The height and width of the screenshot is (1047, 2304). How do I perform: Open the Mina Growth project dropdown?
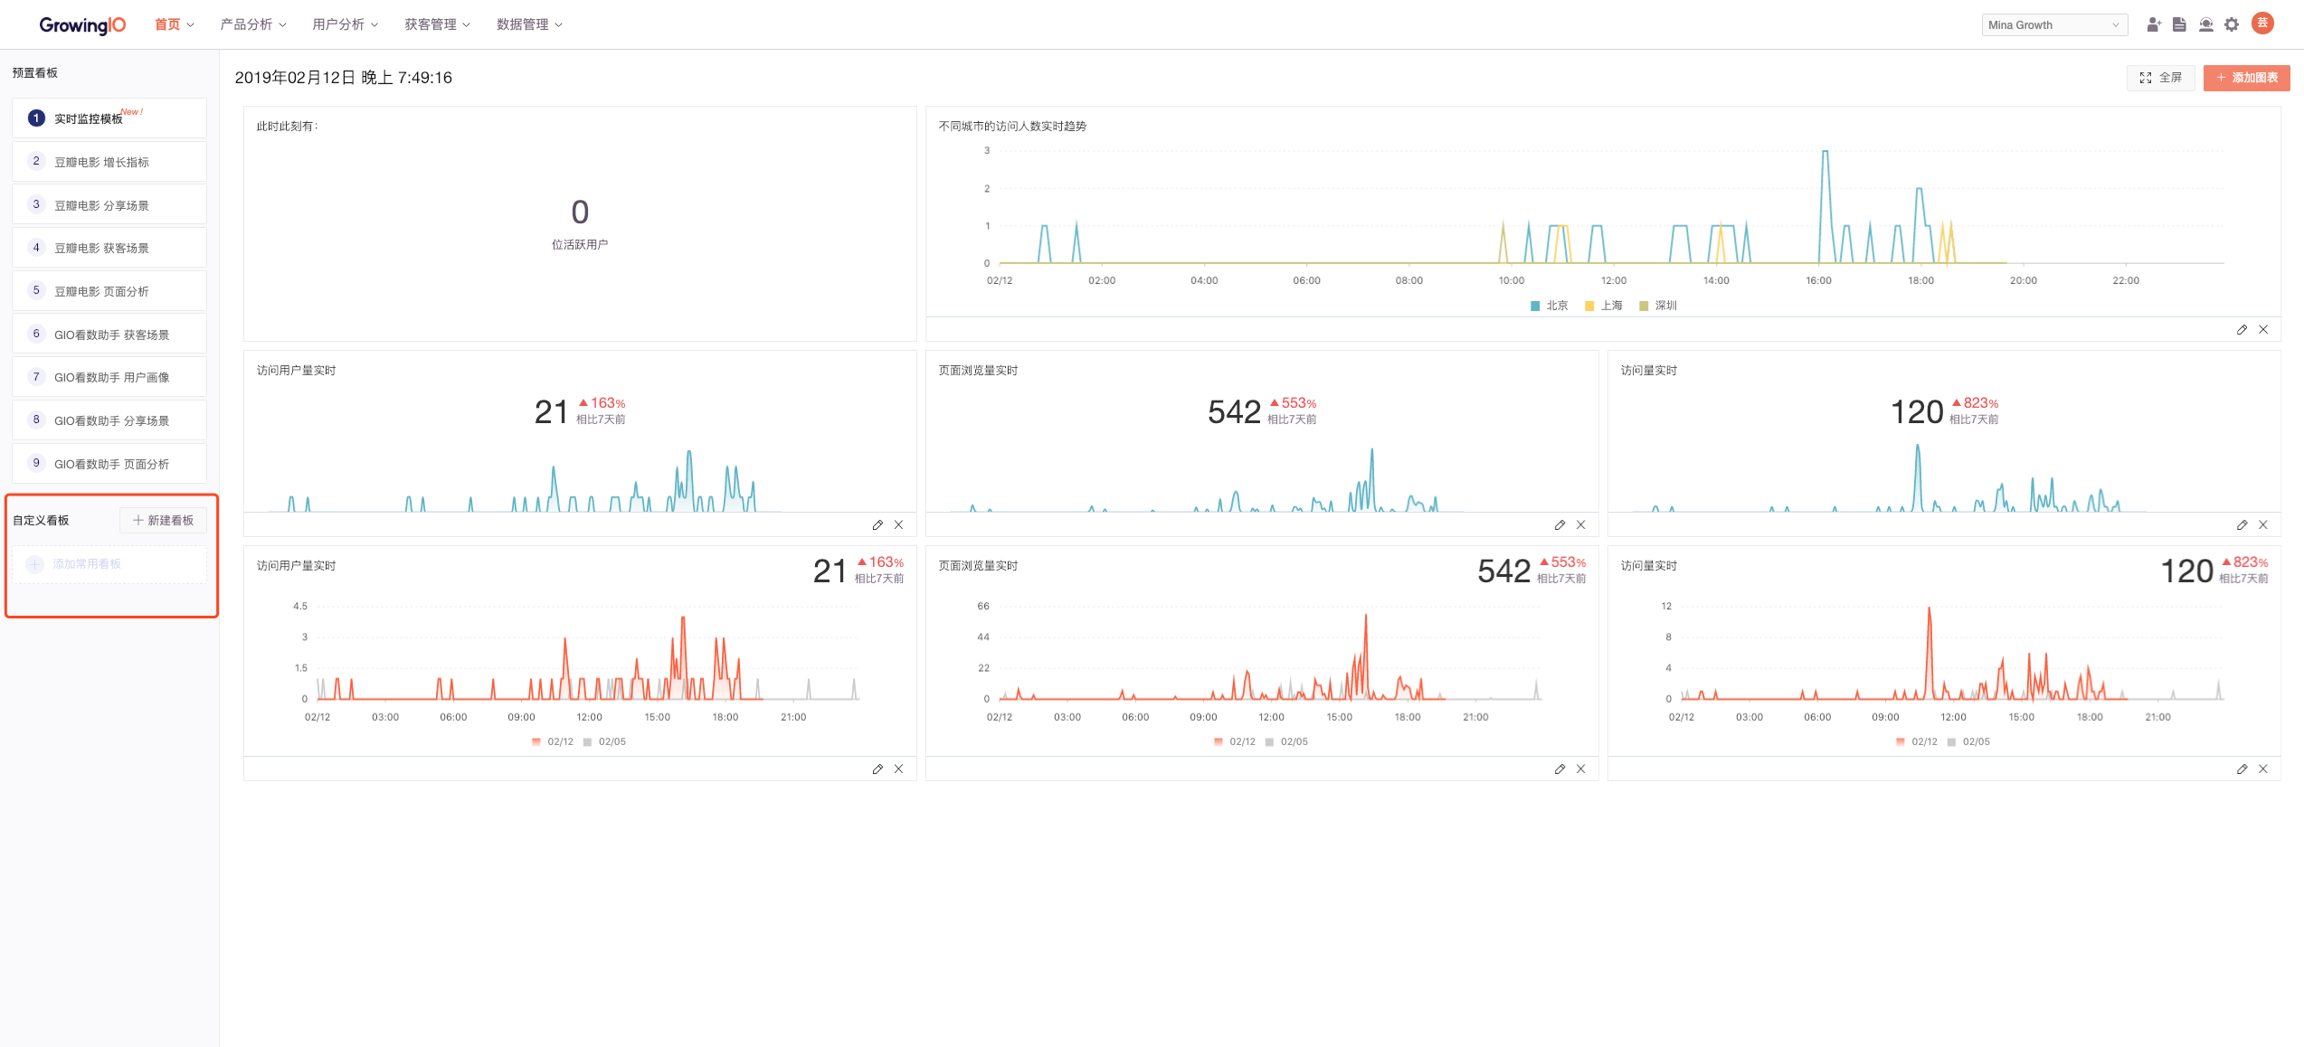(2053, 25)
